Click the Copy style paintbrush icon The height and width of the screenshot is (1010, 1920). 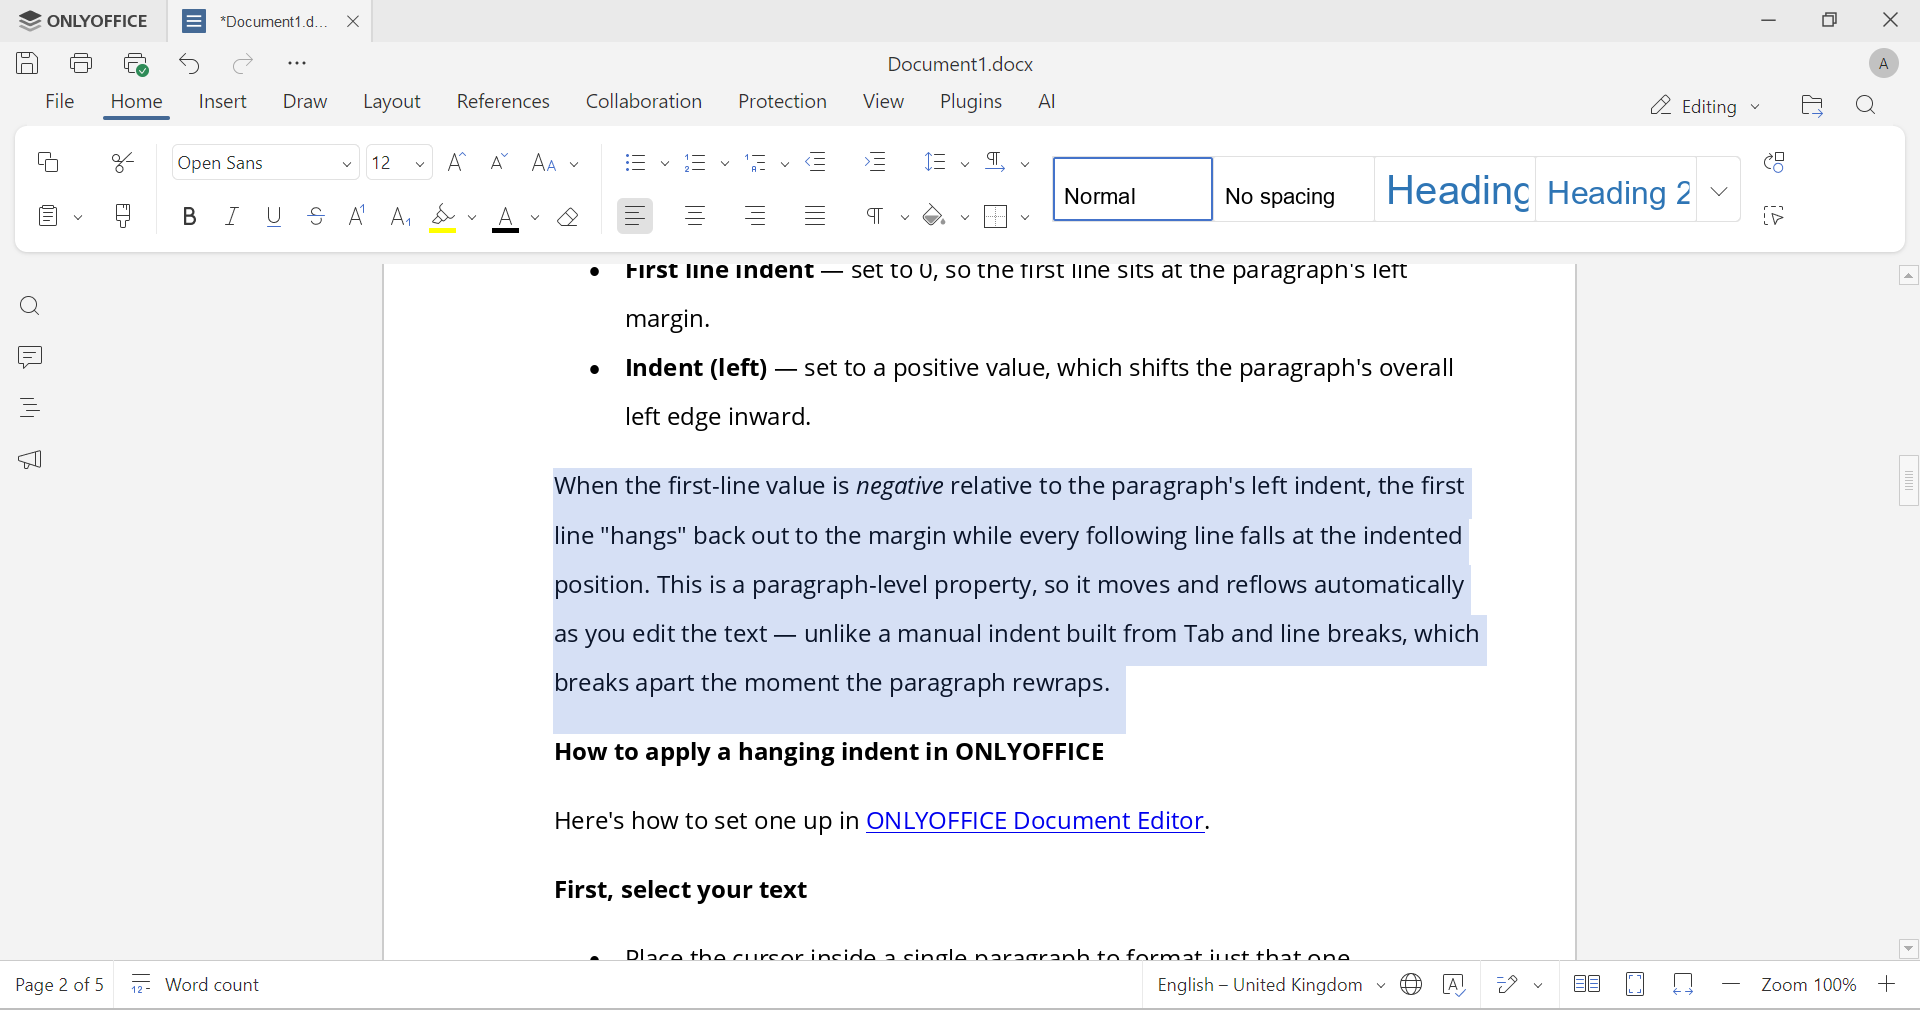coord(123,216)
